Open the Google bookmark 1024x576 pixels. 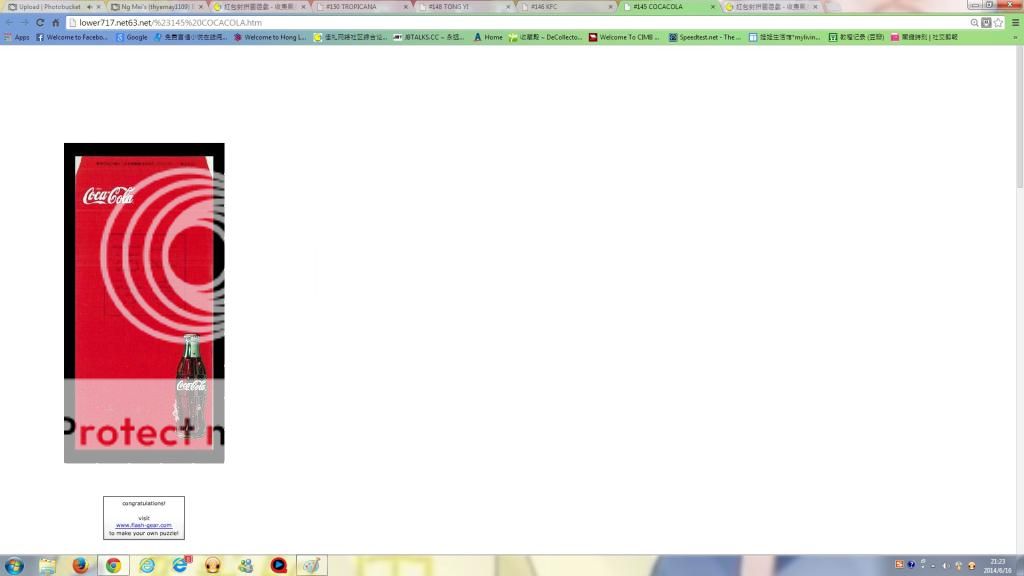[131, 37]
